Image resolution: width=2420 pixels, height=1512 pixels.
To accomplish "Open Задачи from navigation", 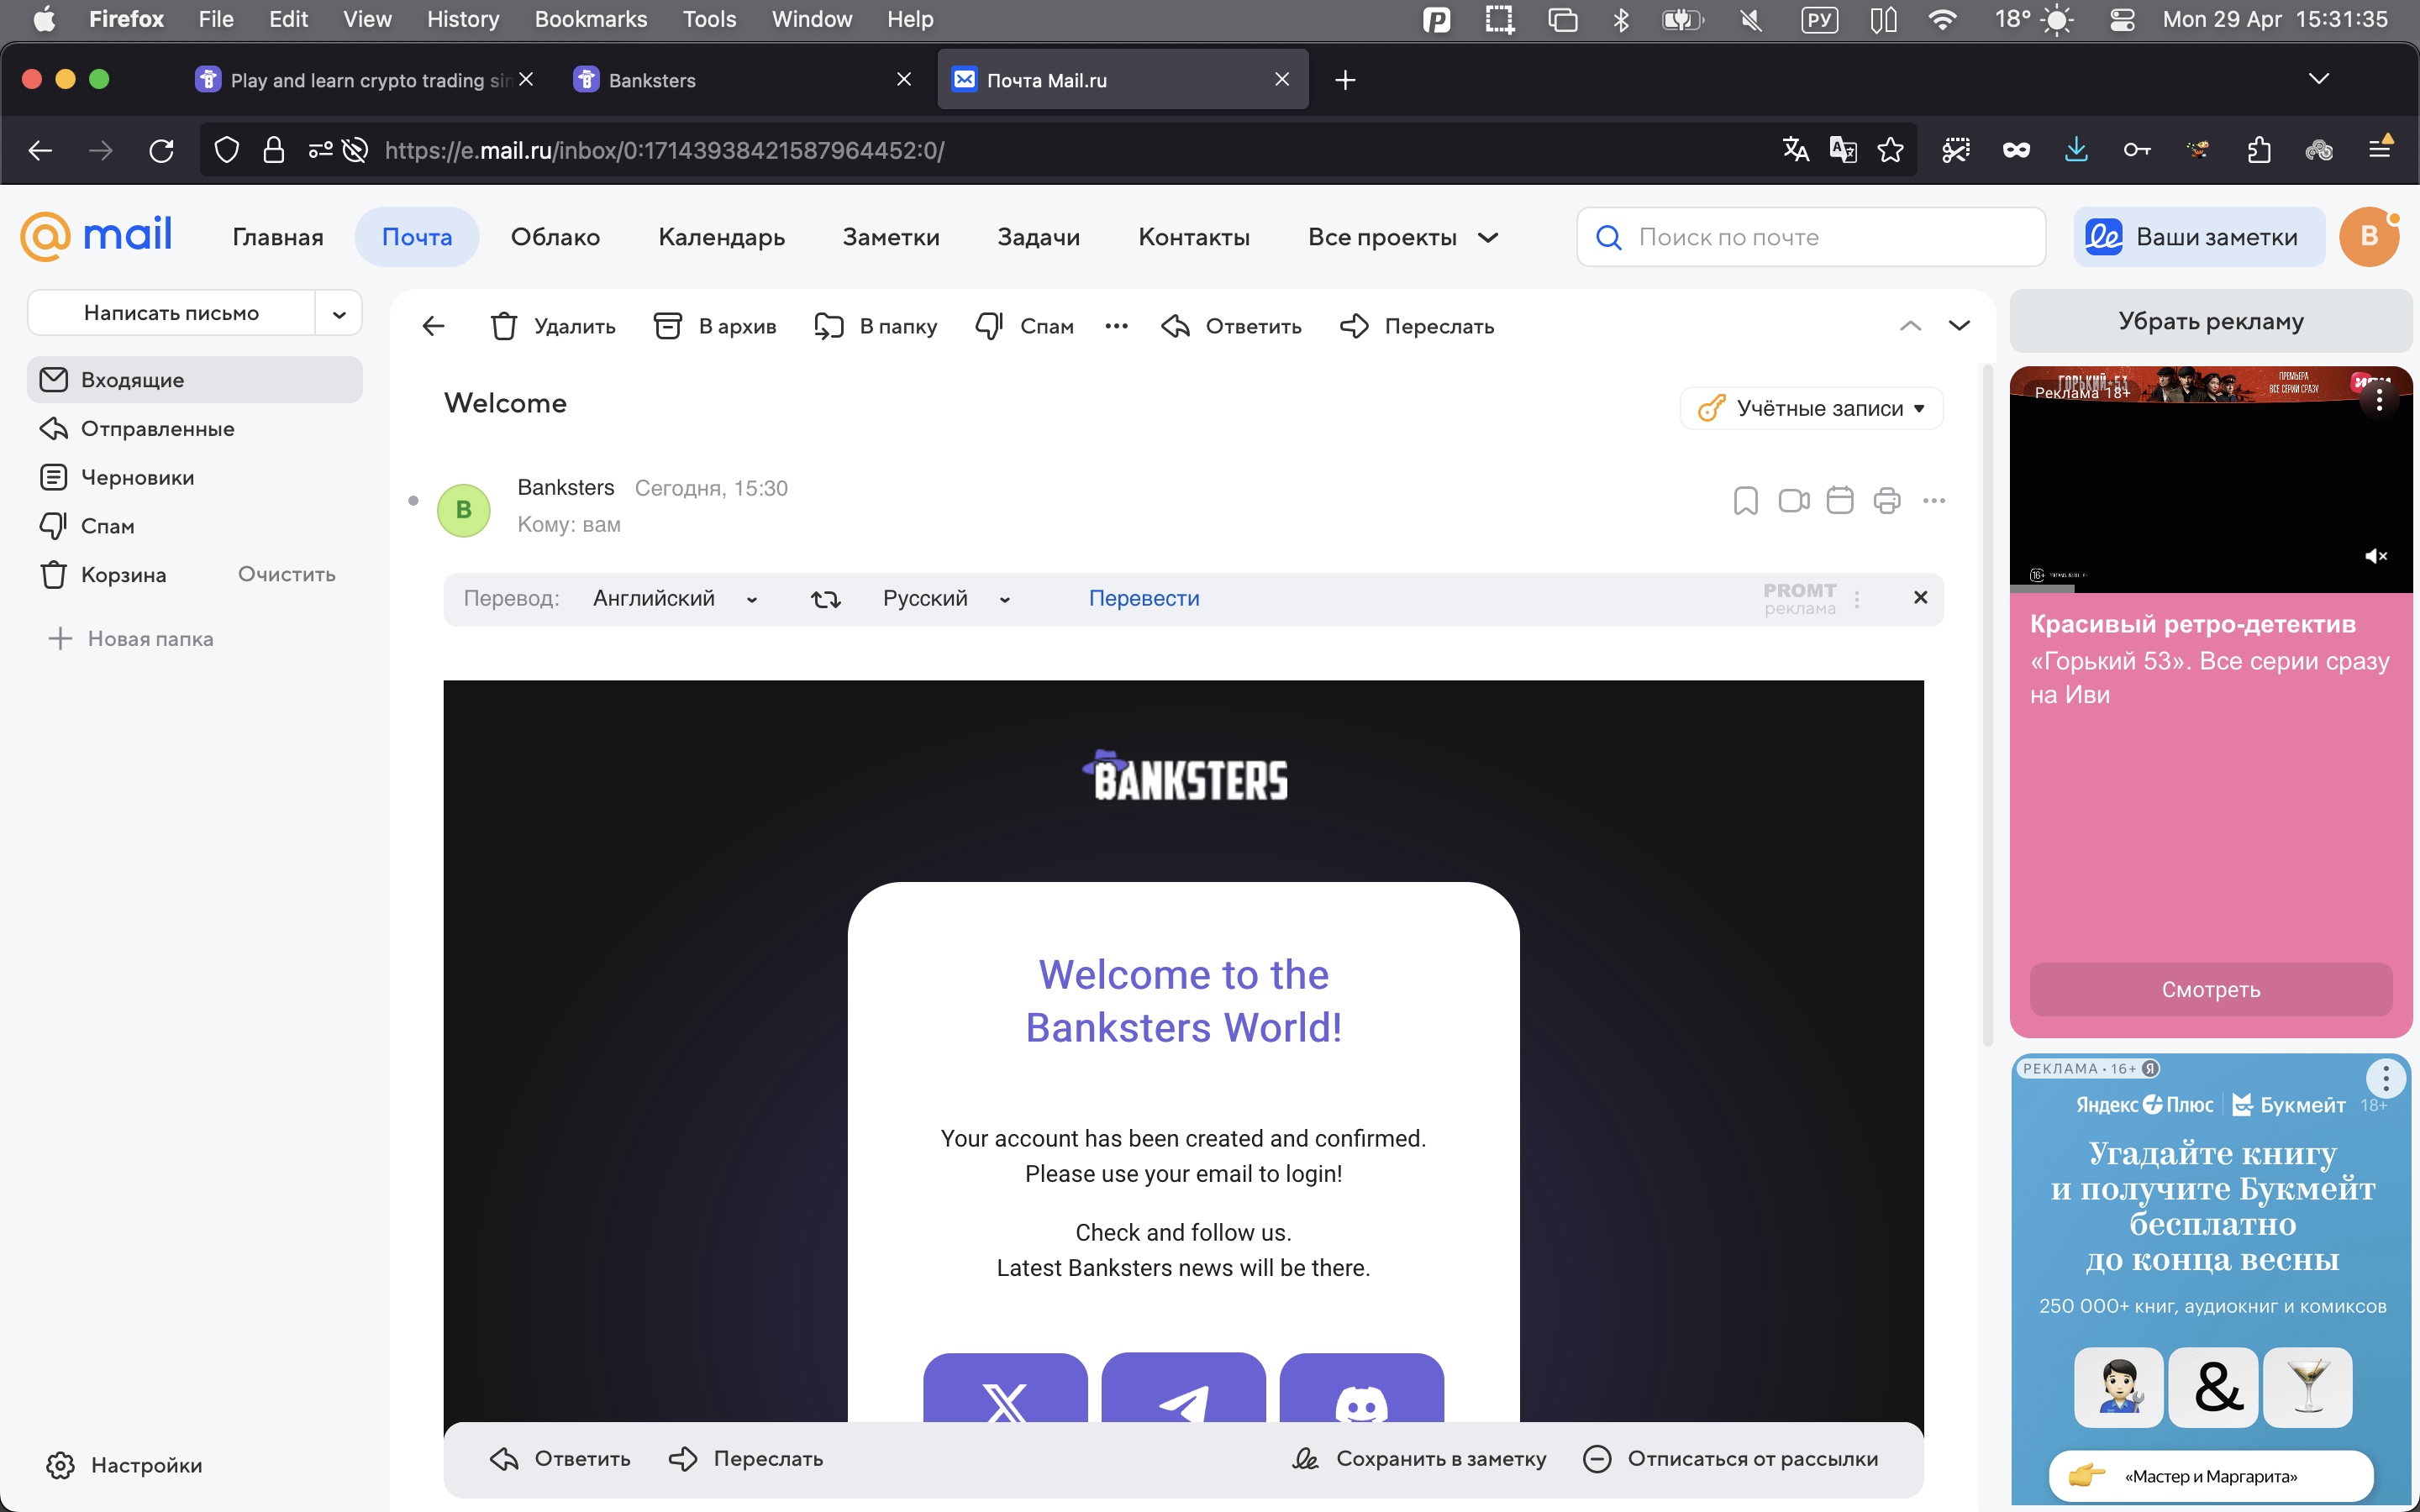I will point(1038,237).
